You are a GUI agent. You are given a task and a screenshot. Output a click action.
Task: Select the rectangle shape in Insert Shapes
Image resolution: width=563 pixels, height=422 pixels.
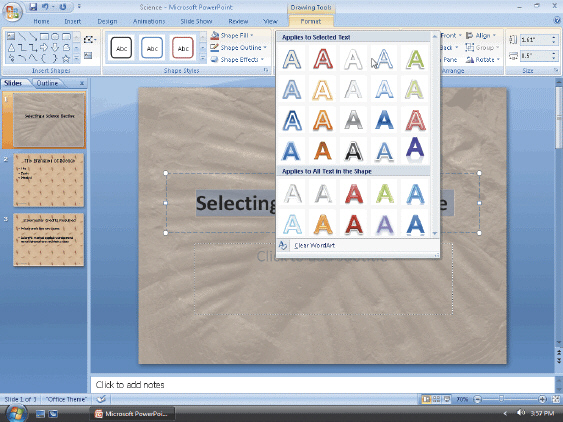click(44, 37)
